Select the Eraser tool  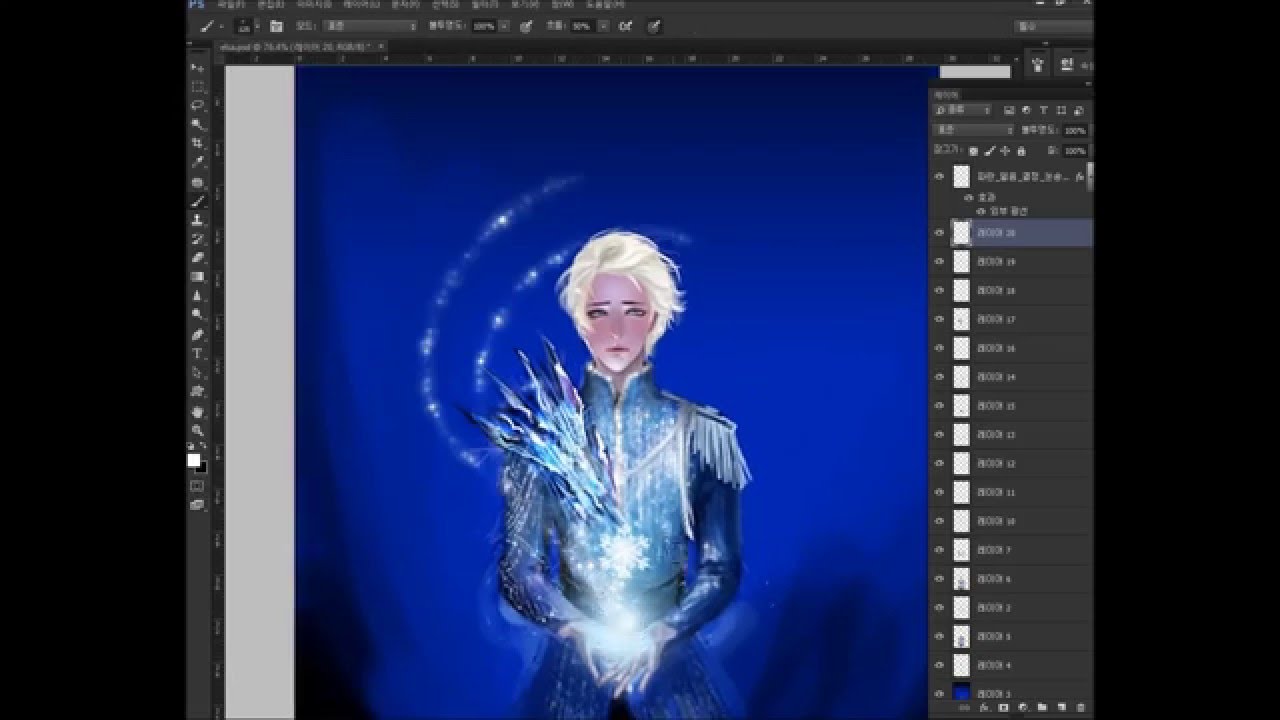coord(197,259)
